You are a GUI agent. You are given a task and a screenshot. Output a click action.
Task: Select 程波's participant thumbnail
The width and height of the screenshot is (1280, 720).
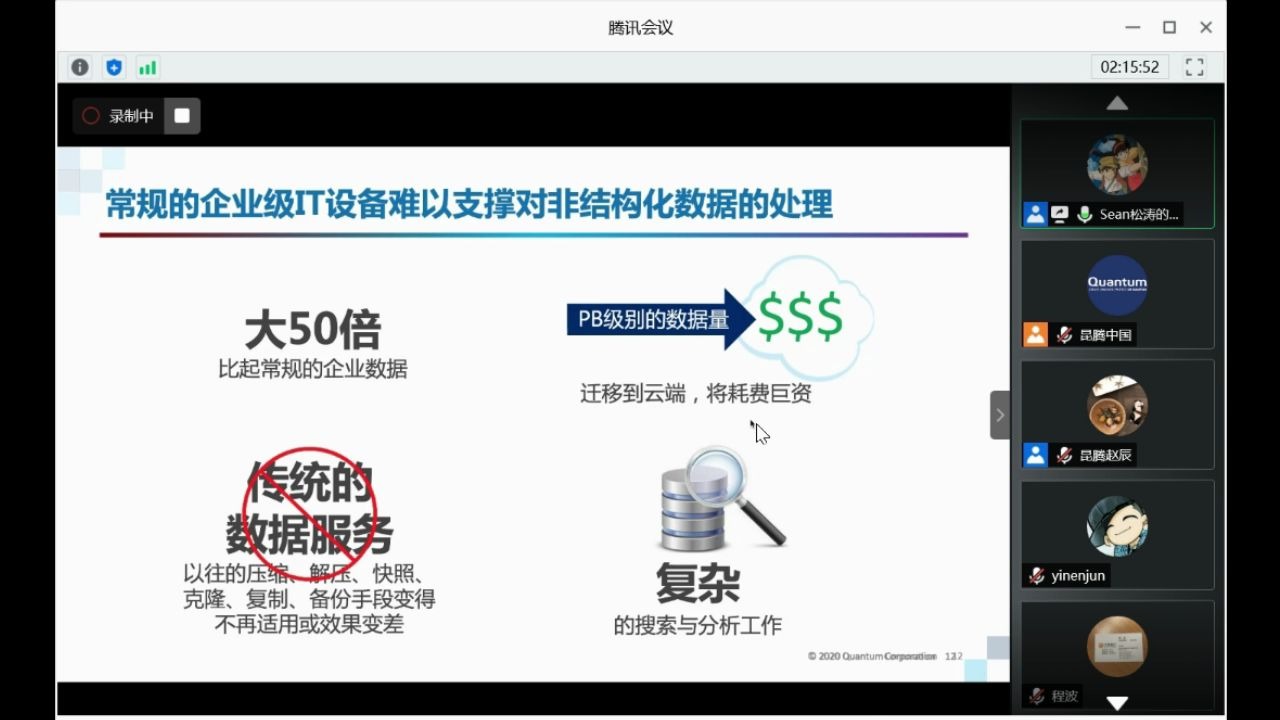pyautogui.click(x=1116, y=646)
